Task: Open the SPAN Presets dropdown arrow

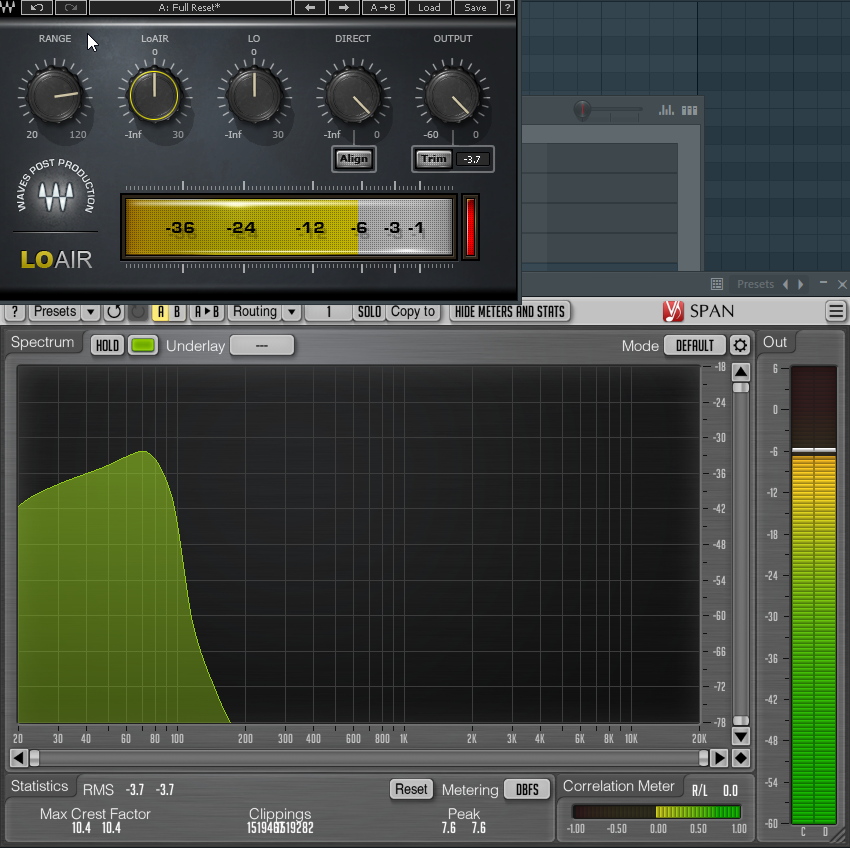Action: pos(91,312)
